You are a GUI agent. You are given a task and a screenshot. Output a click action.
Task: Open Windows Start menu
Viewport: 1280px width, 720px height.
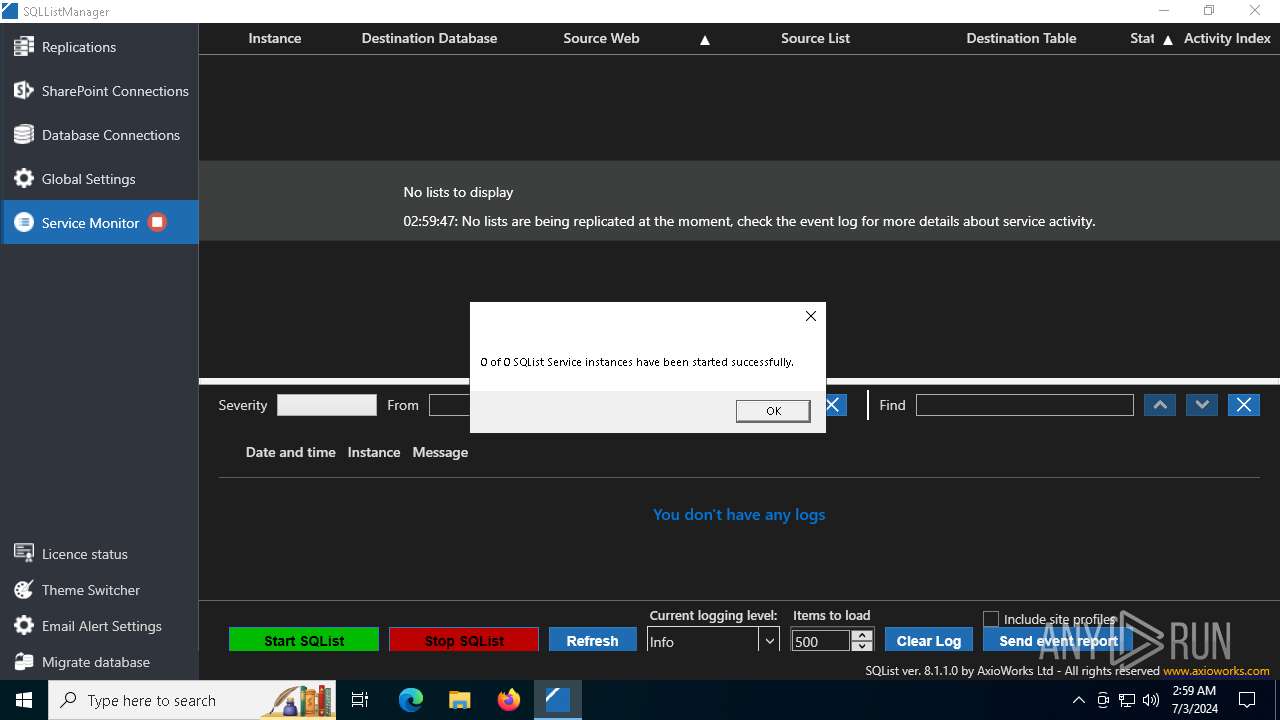pyautogui.click(x=24, y=700)
